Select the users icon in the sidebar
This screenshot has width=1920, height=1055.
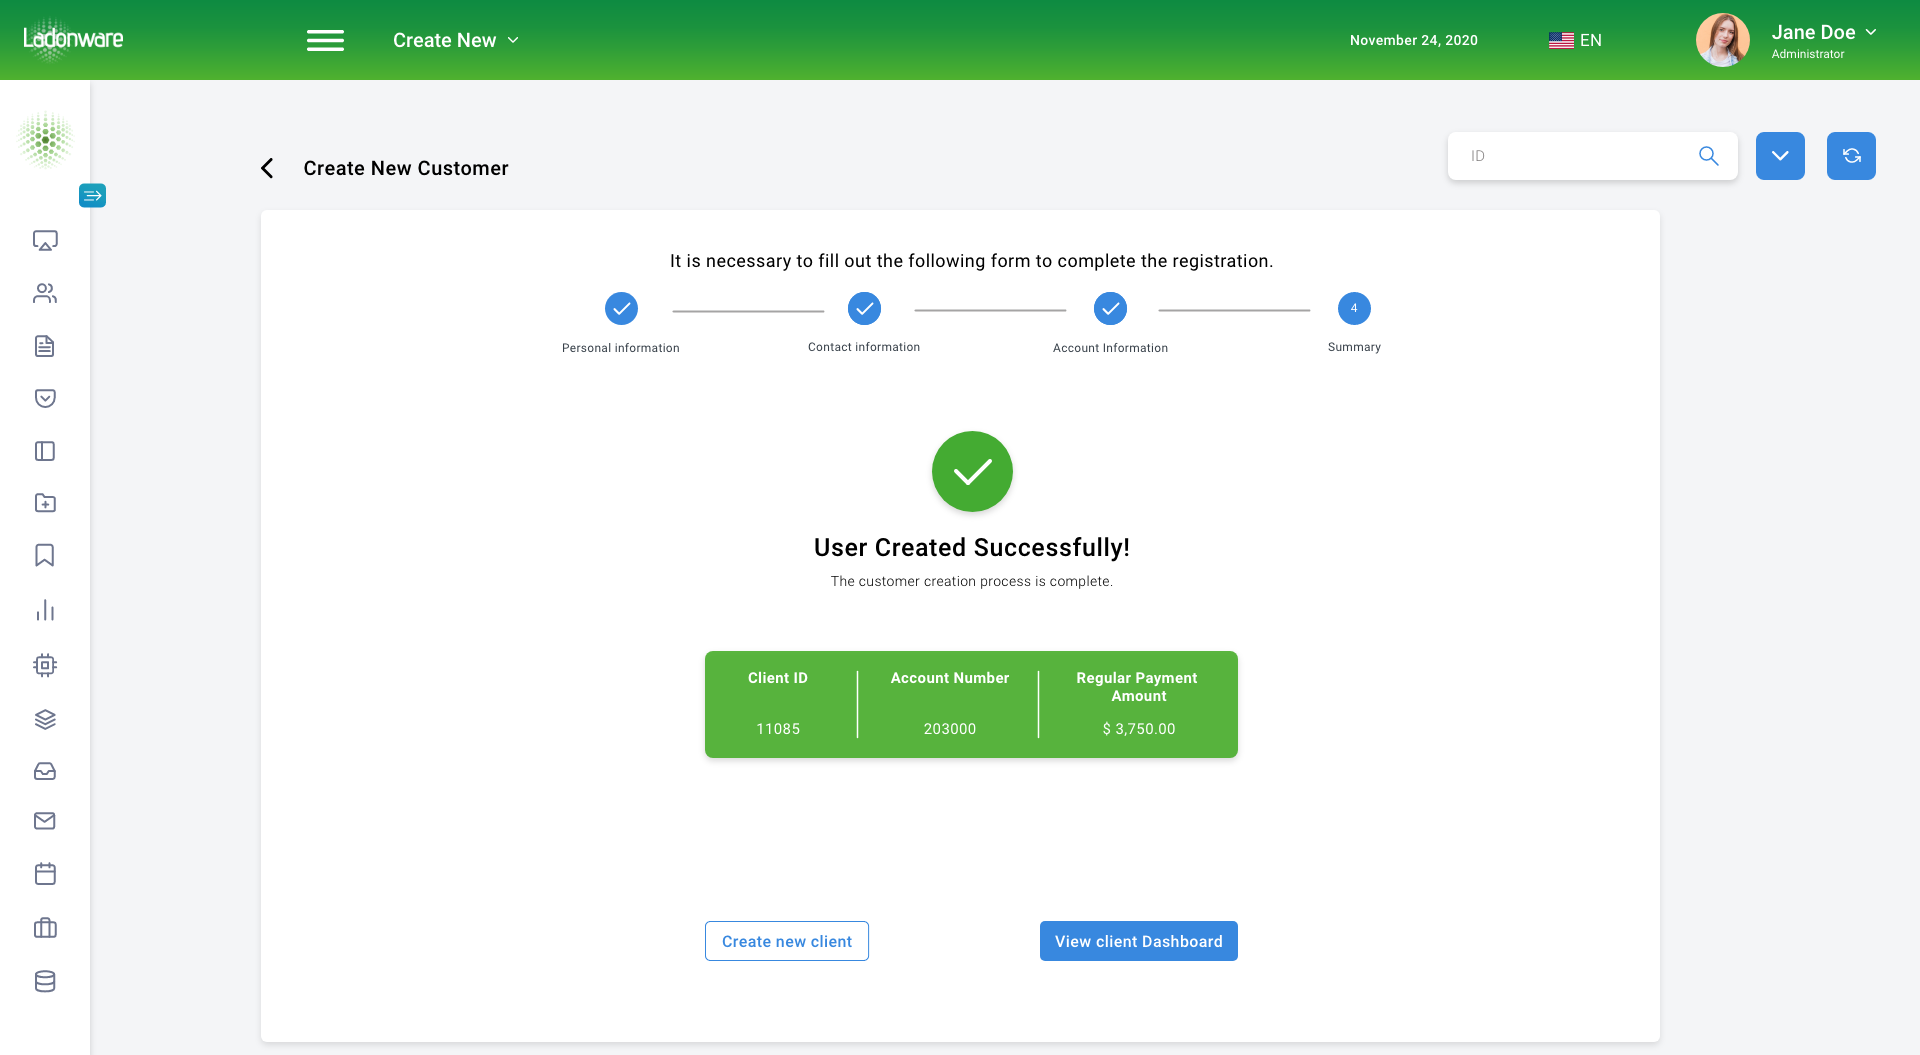click(45, 293)
